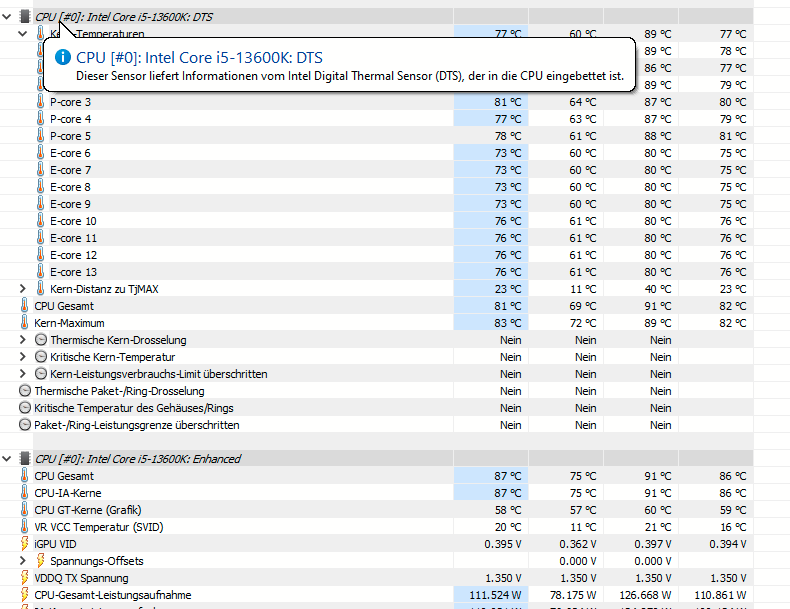Viewport: 790px width, 609px height.
Task: Click thermometer icon of CPU GT-Kerne (Grafik)
Action: pos(24,510)
